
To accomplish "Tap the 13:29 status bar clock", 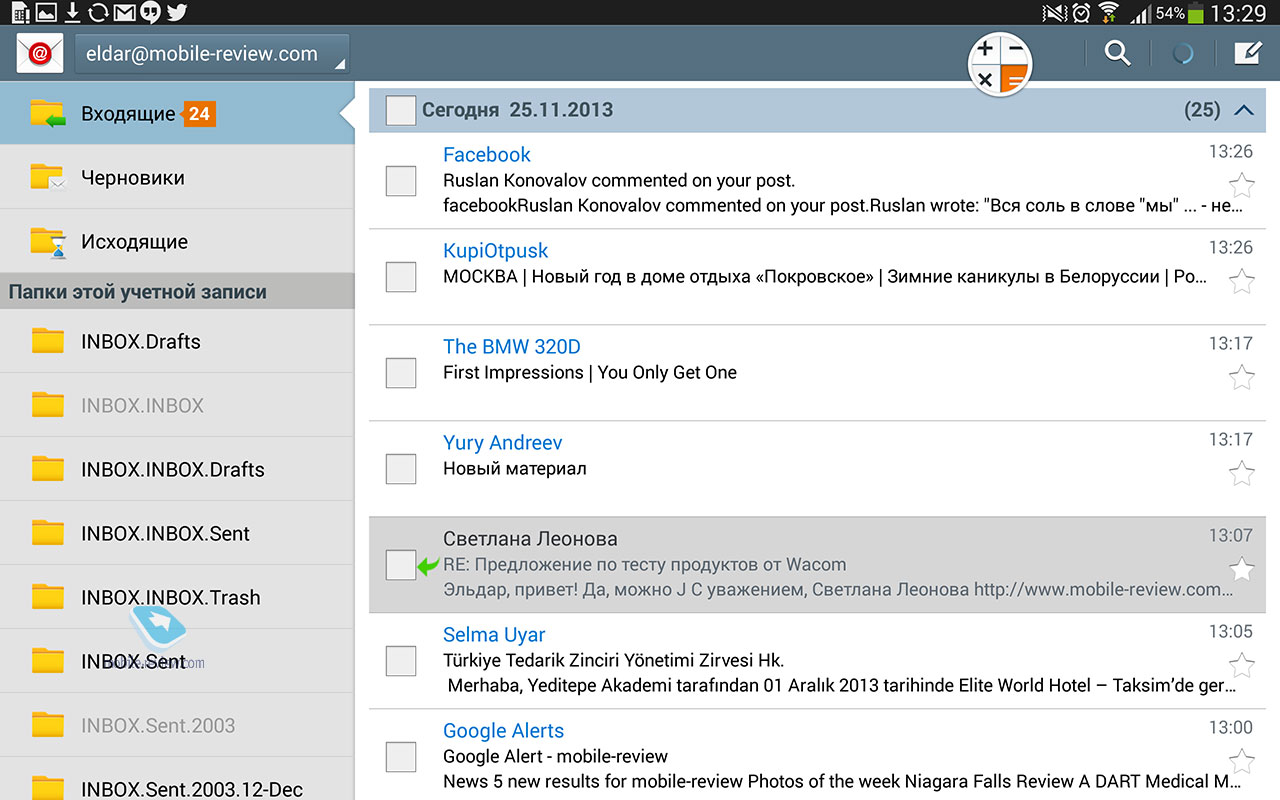I will point(1238,14).
